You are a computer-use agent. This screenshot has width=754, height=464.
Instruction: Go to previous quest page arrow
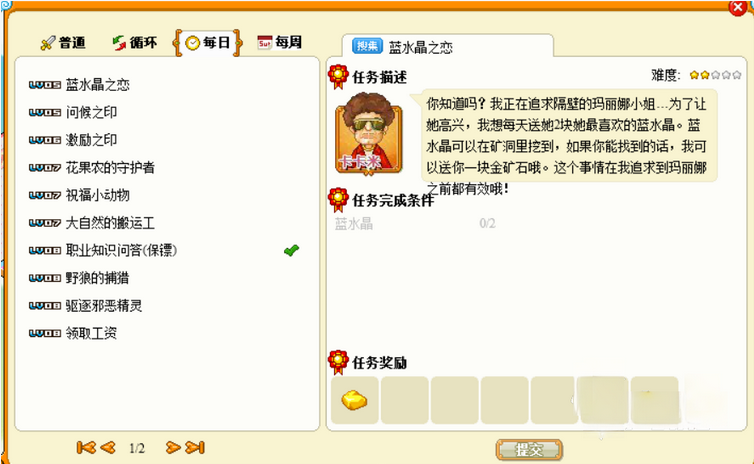click(108, 448)
